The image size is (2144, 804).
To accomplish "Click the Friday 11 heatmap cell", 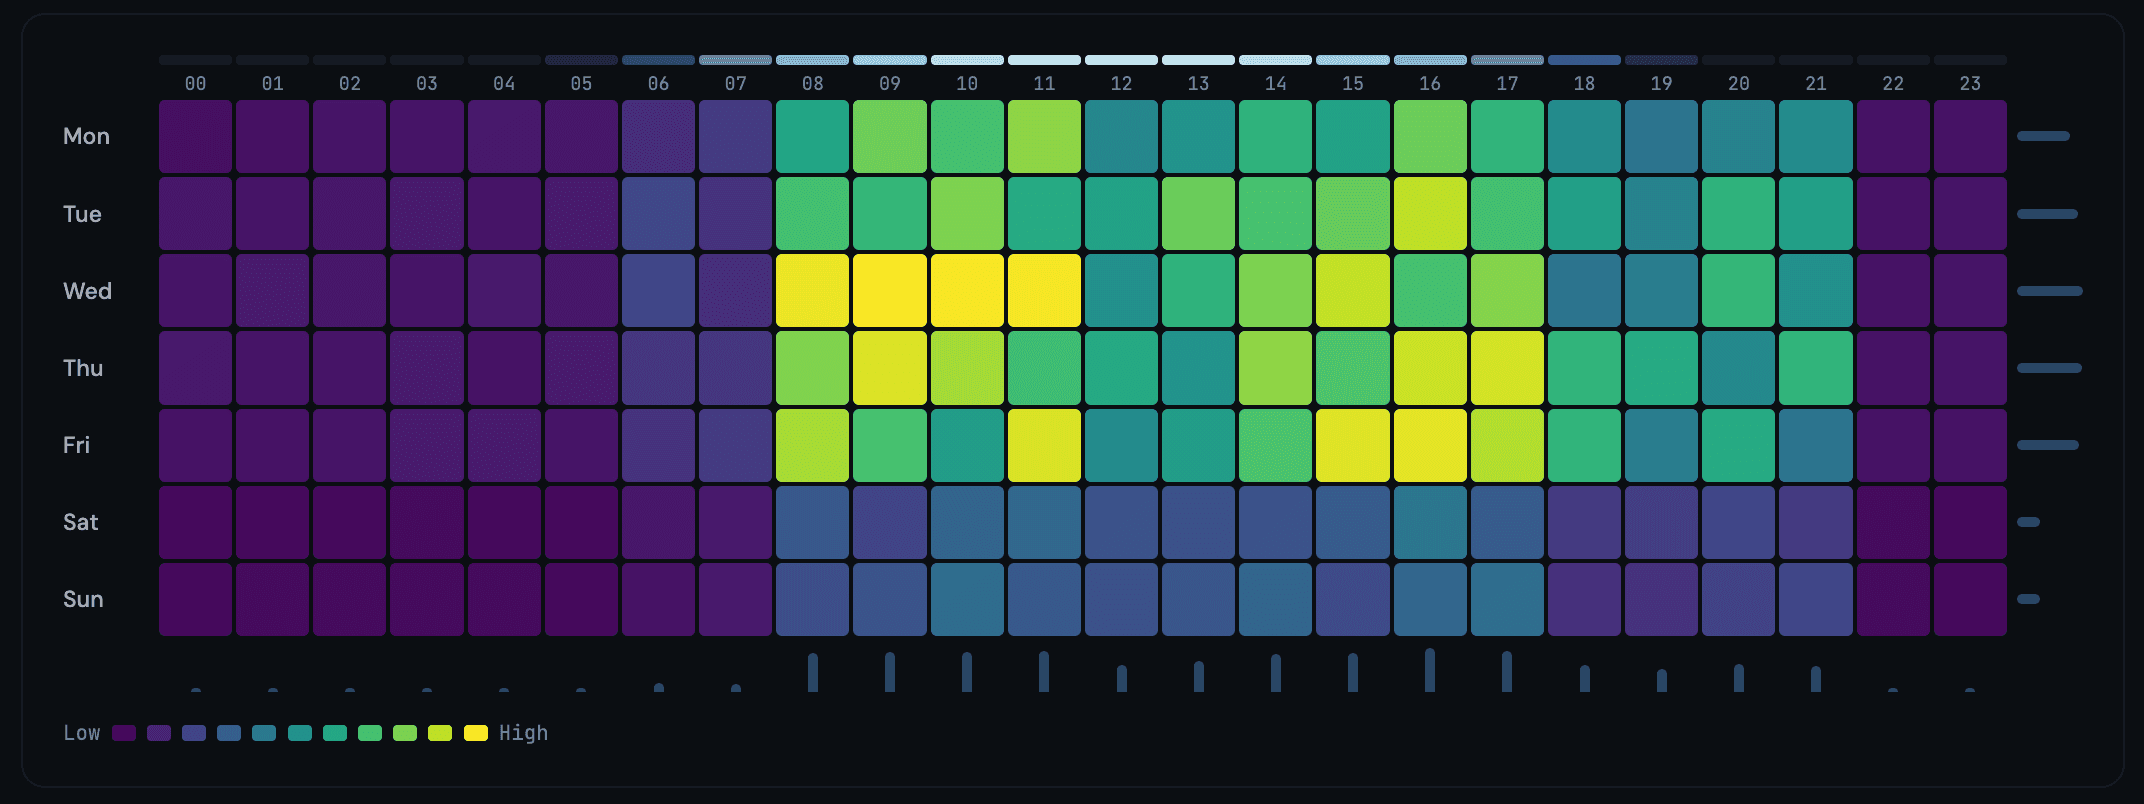I will click(x=1044, y=445).
